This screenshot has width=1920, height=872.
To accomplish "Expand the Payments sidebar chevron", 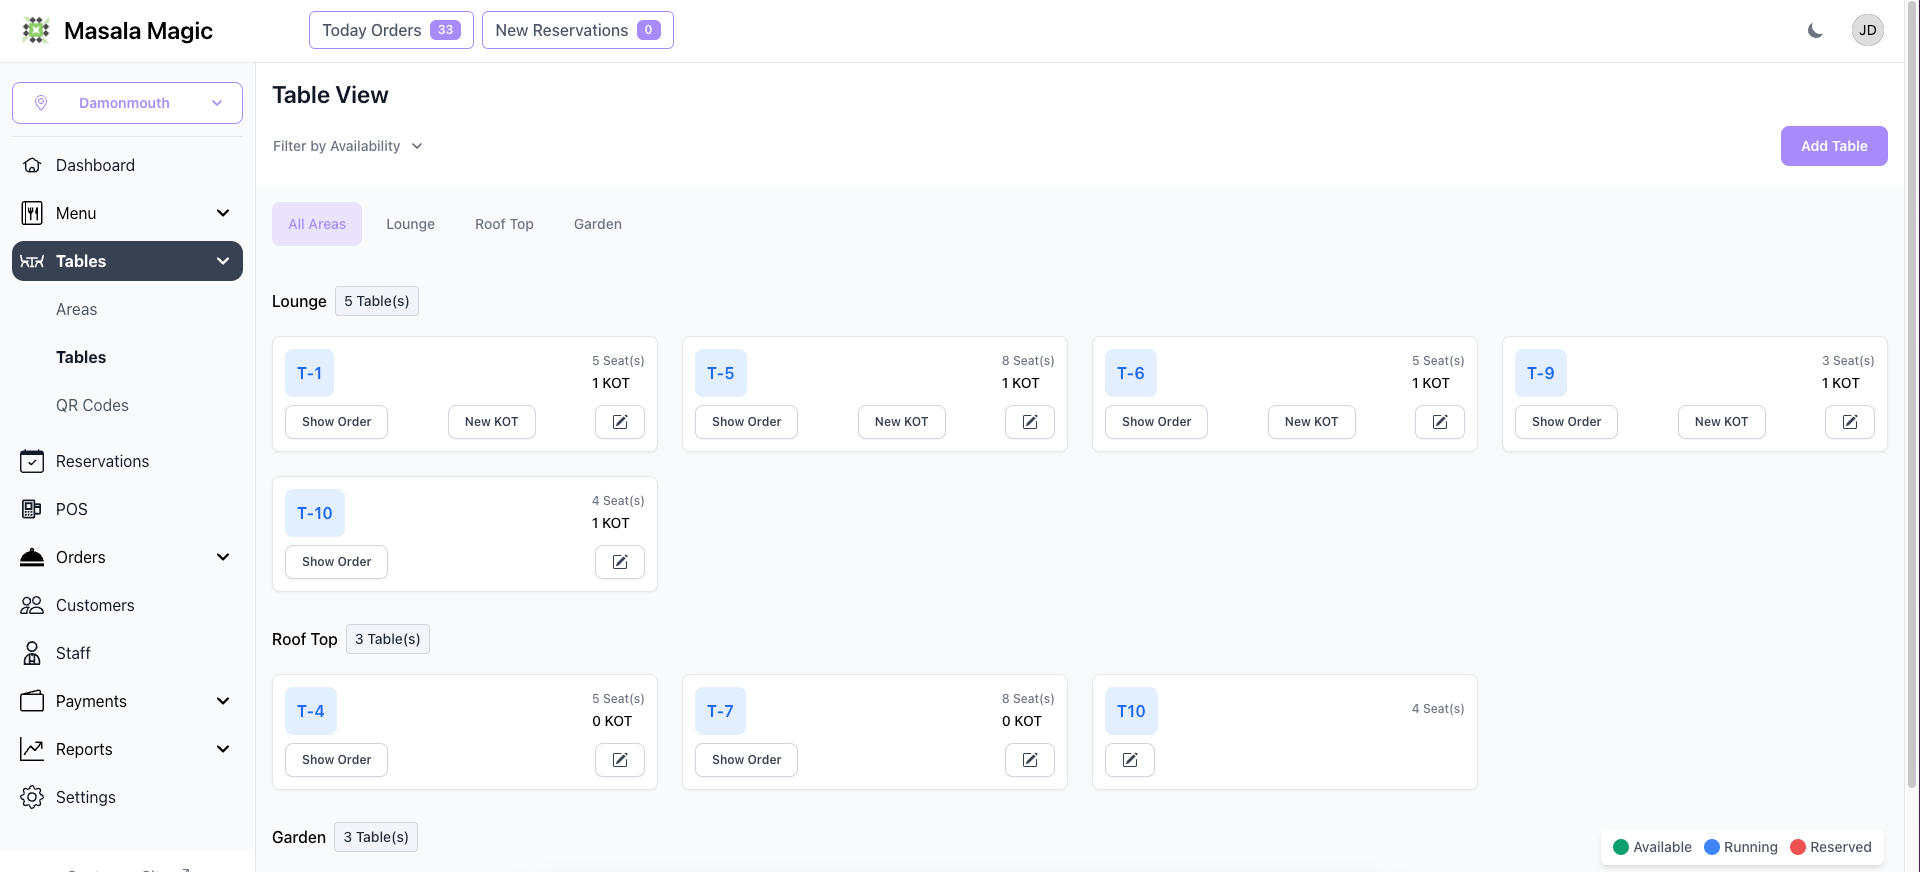I will click(x=223, y=701).
